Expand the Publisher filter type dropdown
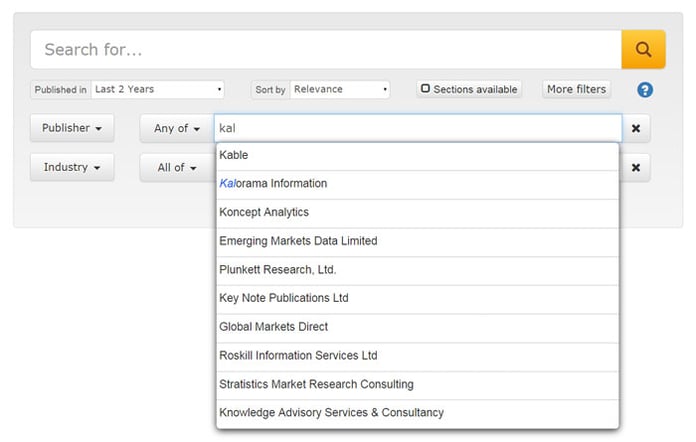The height and width of the screenshot is (442, 696). coord(72,128)
